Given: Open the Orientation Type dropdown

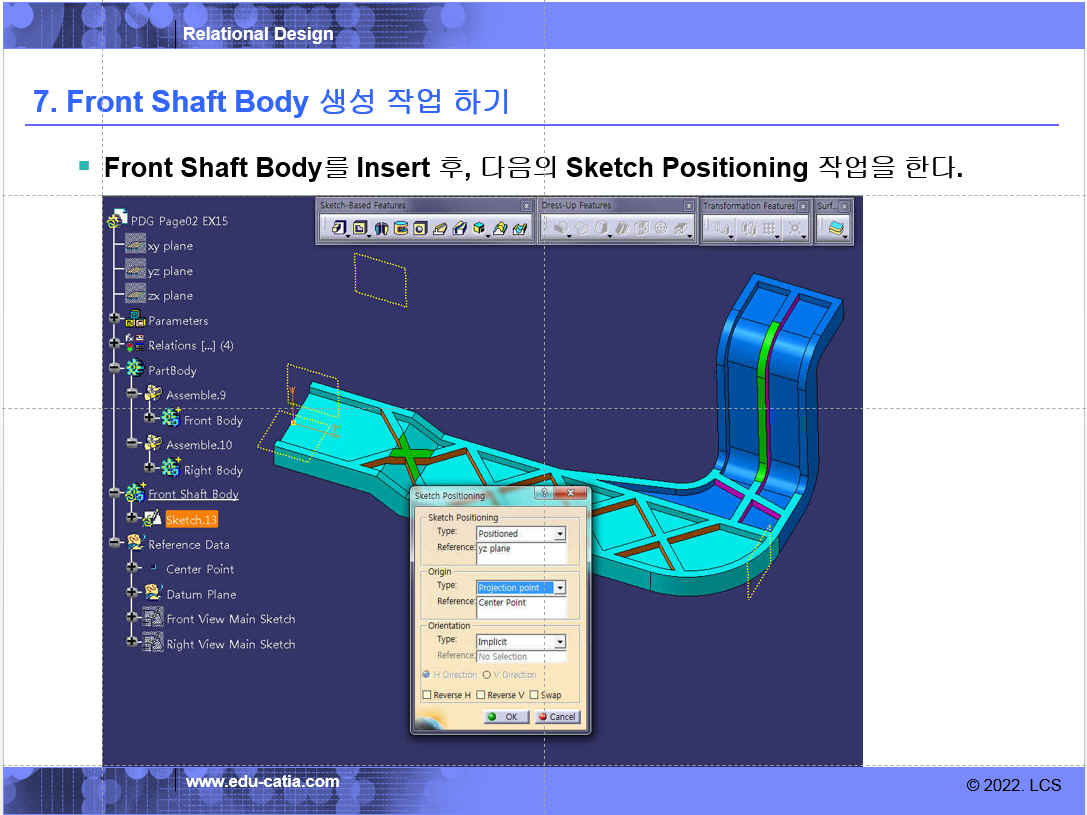Looking at the screenshot, I should coord(560,642).
